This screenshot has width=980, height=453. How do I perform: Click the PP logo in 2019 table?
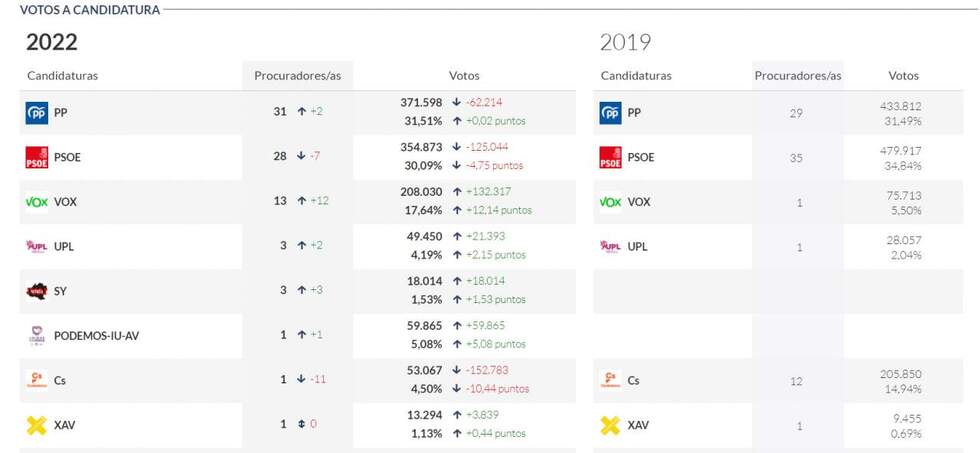coord(610,113)
